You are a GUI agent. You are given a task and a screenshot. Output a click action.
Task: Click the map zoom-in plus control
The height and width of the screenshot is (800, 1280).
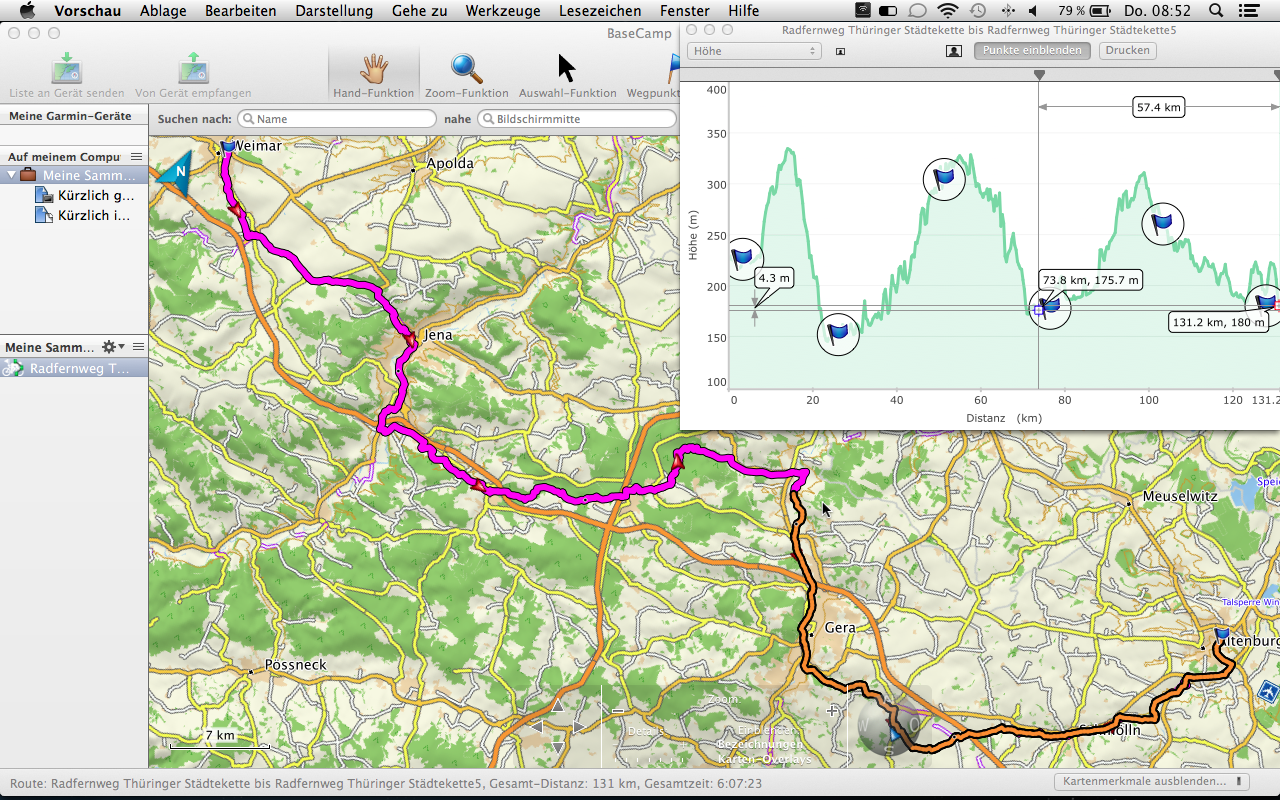[832, 711]
